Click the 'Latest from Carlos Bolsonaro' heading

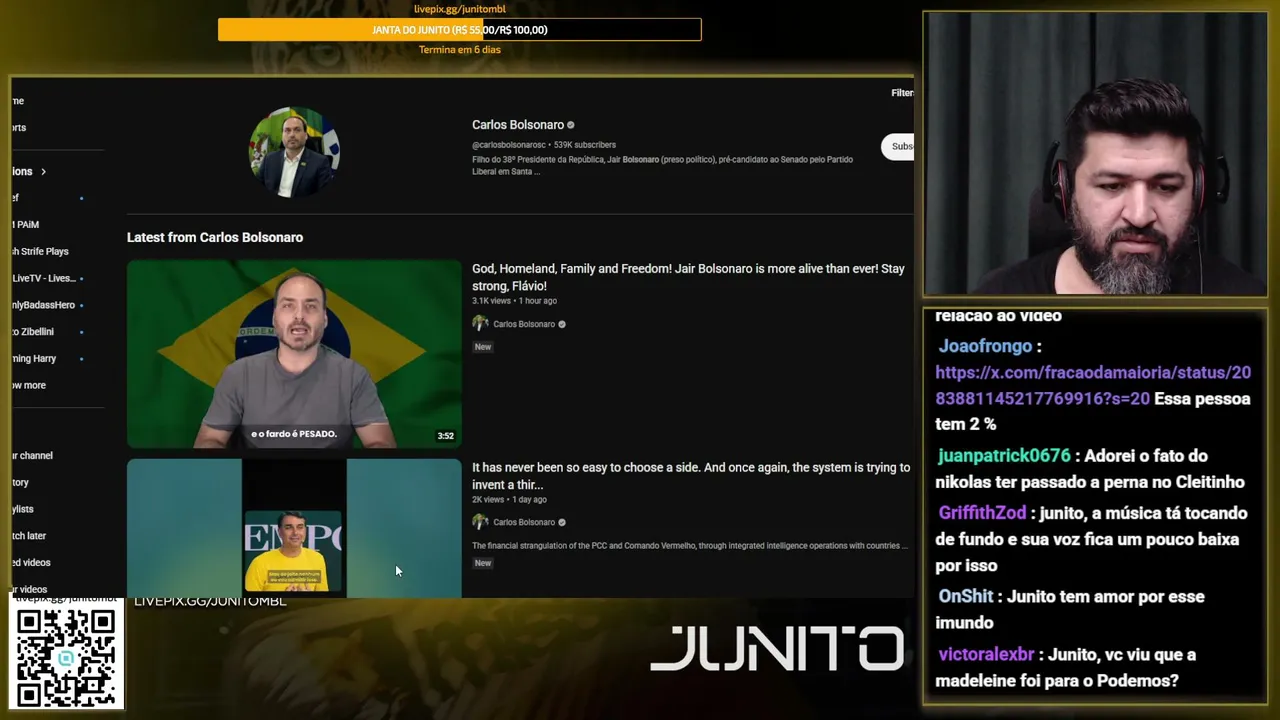[x=215, y=237]
